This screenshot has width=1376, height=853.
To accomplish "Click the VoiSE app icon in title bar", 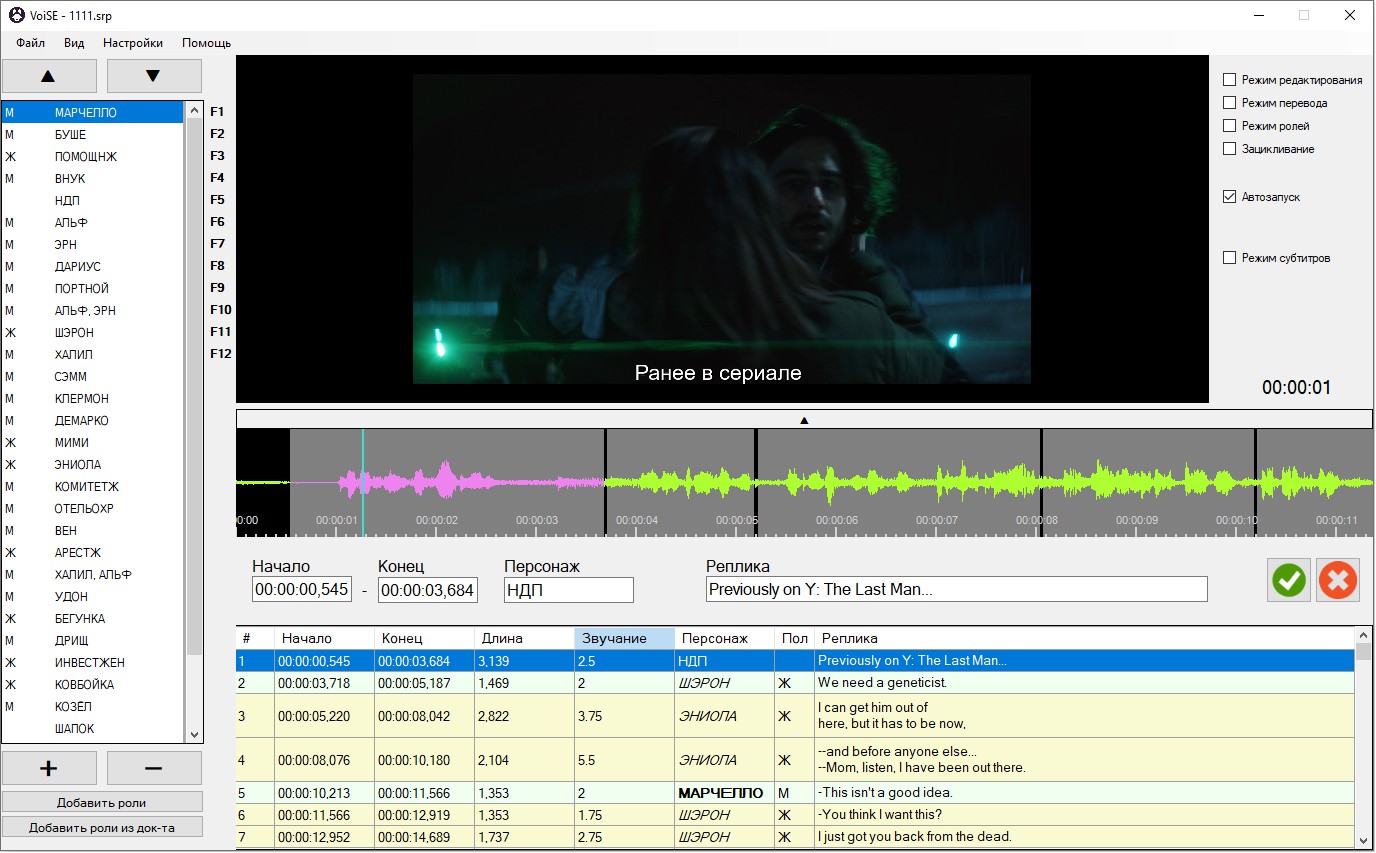I will pyautogui.click(x=16, y=15).
